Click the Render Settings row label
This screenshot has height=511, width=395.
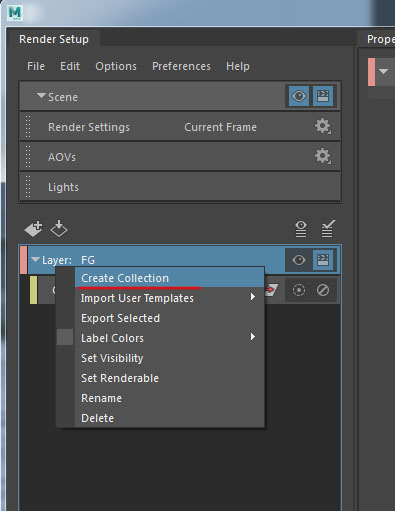[x=89, y=127]
